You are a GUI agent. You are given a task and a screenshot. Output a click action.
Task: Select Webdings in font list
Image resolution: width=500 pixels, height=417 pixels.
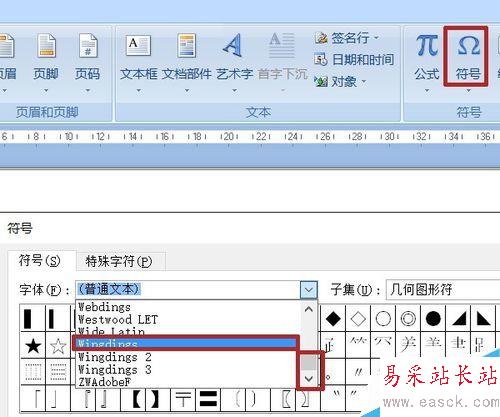coord(188,307)
